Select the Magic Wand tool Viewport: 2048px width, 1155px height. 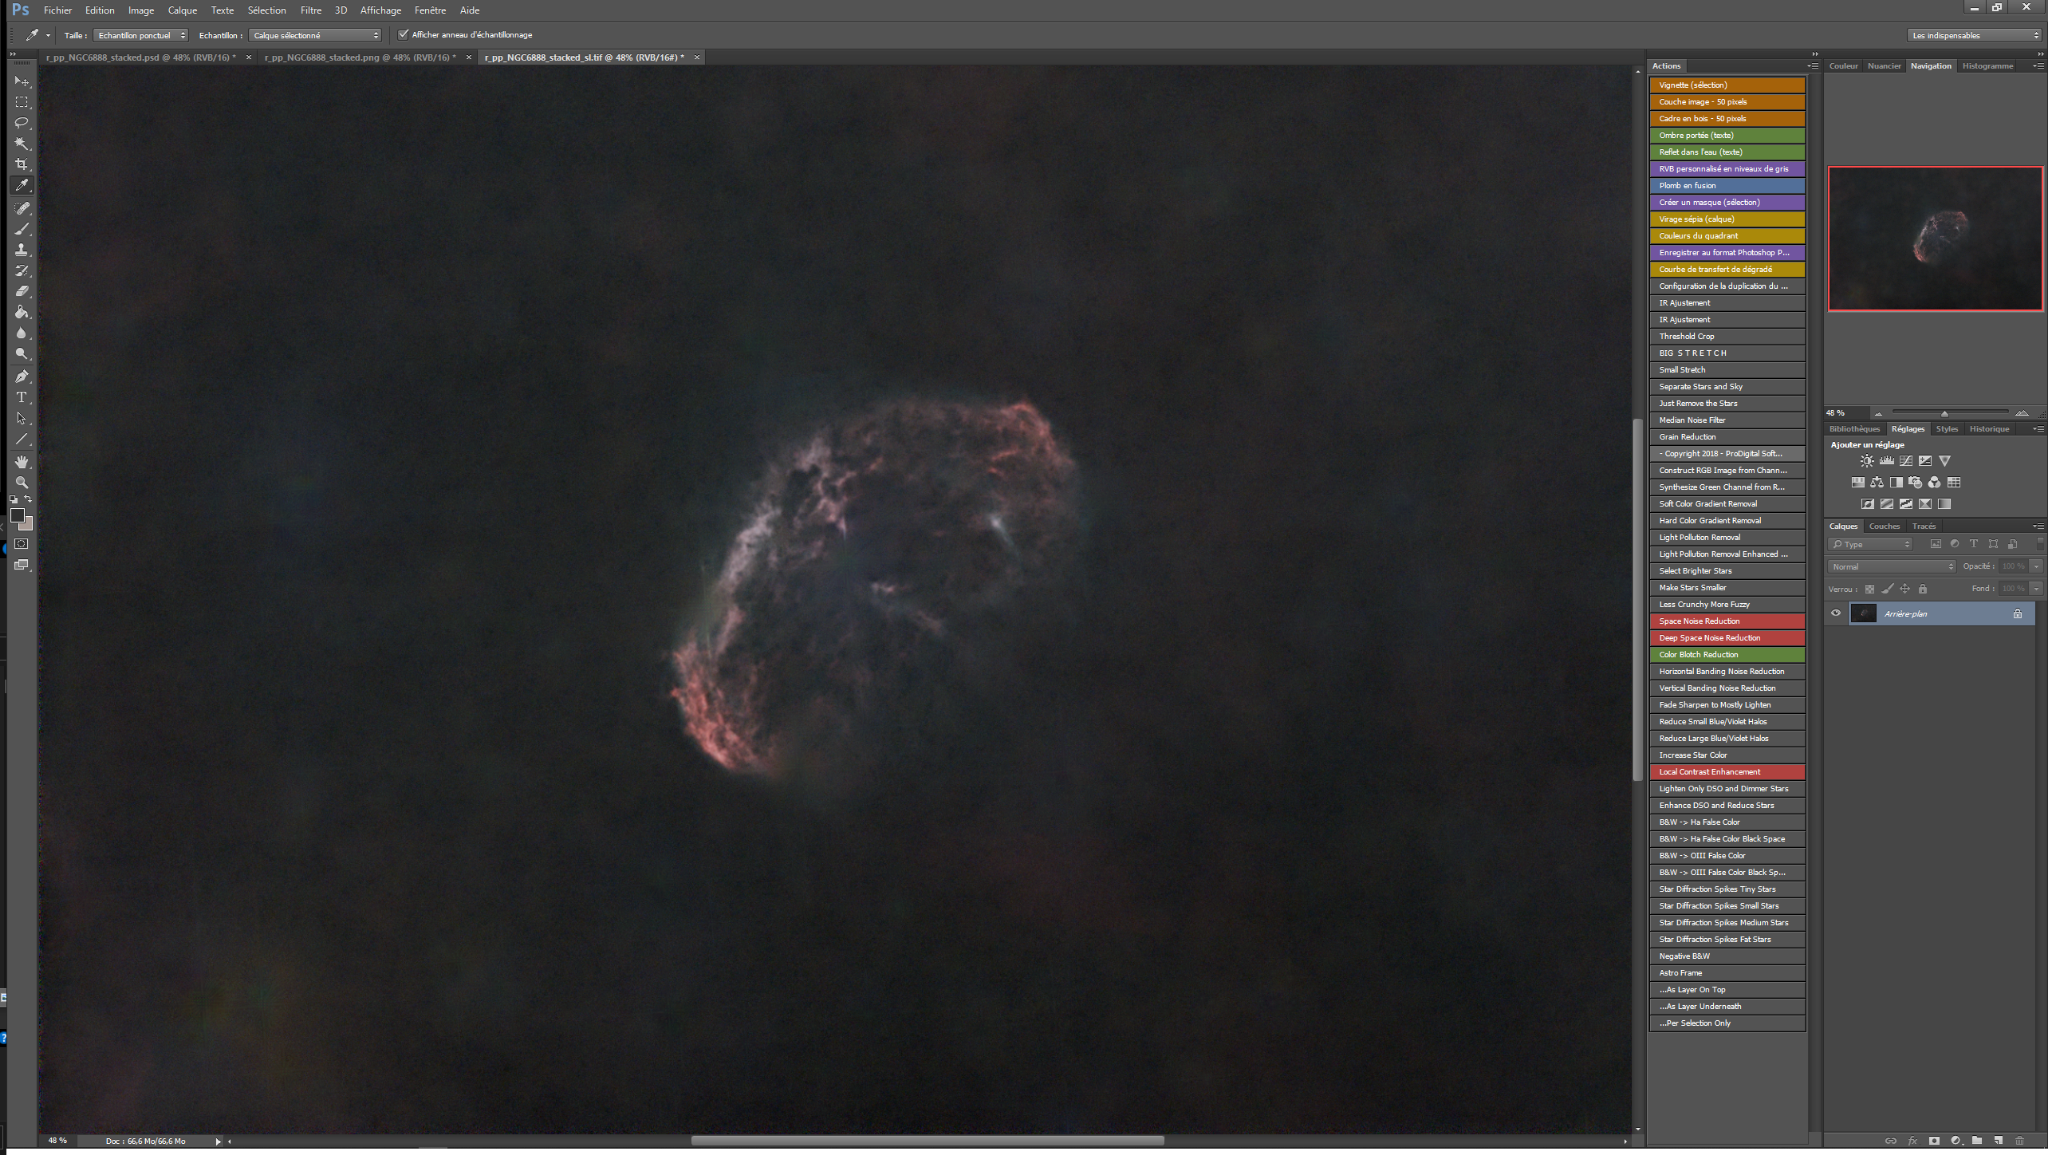21,144
